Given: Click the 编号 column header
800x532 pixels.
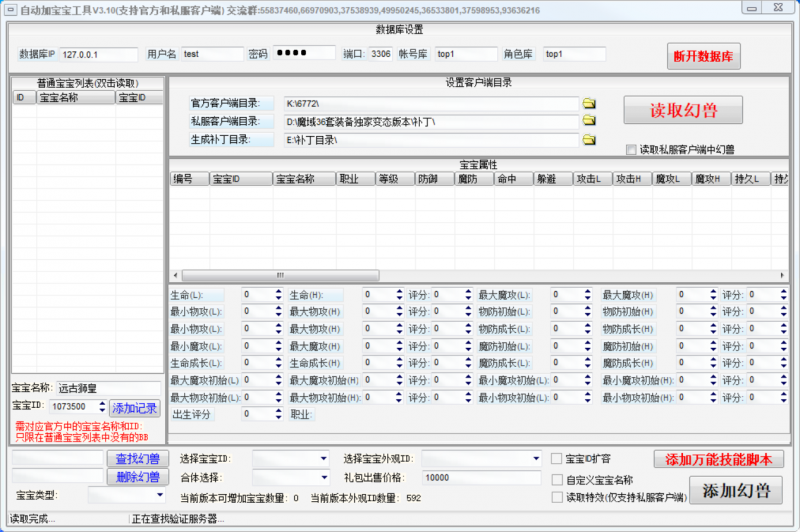Looking at the screenshot, I should 189,179.
